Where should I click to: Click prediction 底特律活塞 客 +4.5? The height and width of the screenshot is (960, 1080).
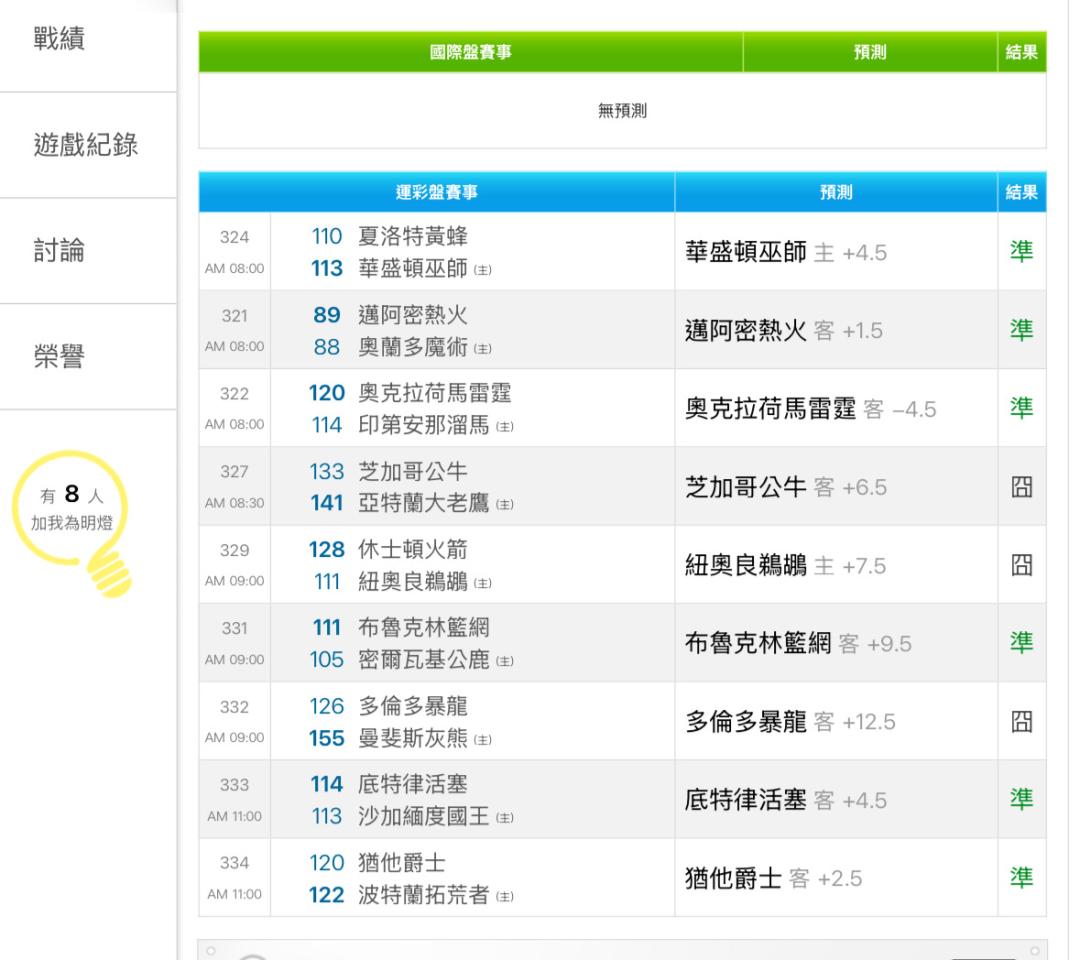tap(786, 800)
